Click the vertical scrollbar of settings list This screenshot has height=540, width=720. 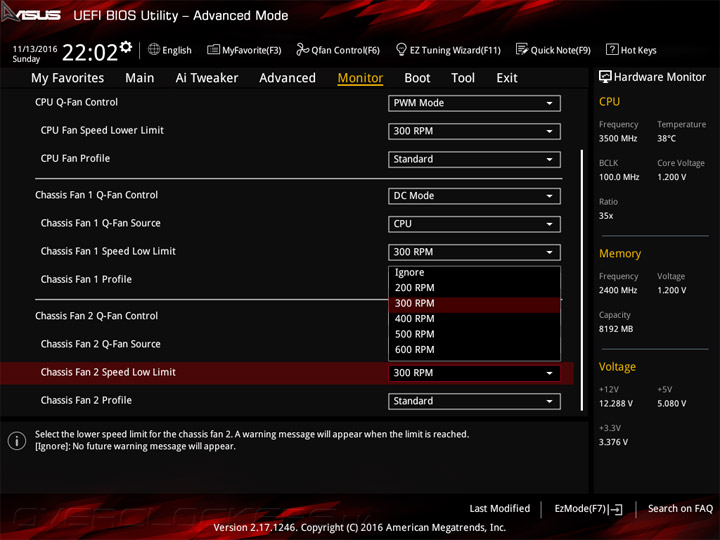click(582, 280)
